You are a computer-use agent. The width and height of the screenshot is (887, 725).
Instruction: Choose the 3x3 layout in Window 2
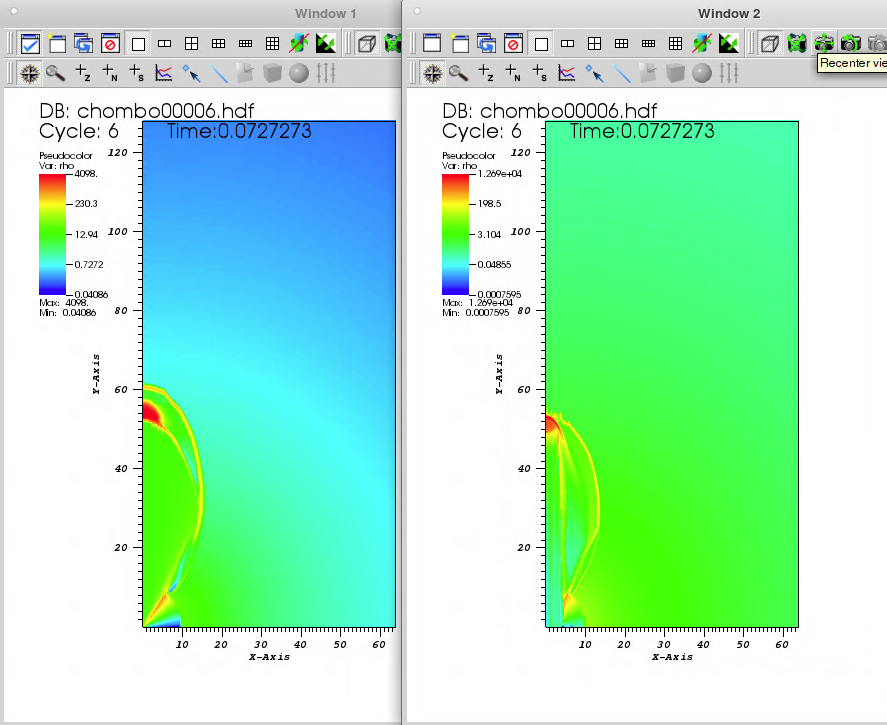(x=675, y=43)
